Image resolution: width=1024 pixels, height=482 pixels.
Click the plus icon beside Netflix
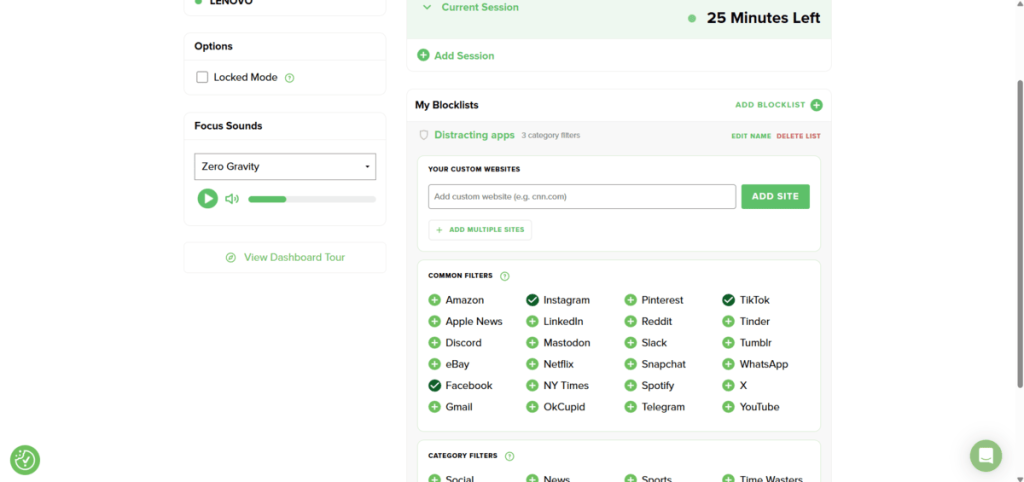tap(532, 364)
